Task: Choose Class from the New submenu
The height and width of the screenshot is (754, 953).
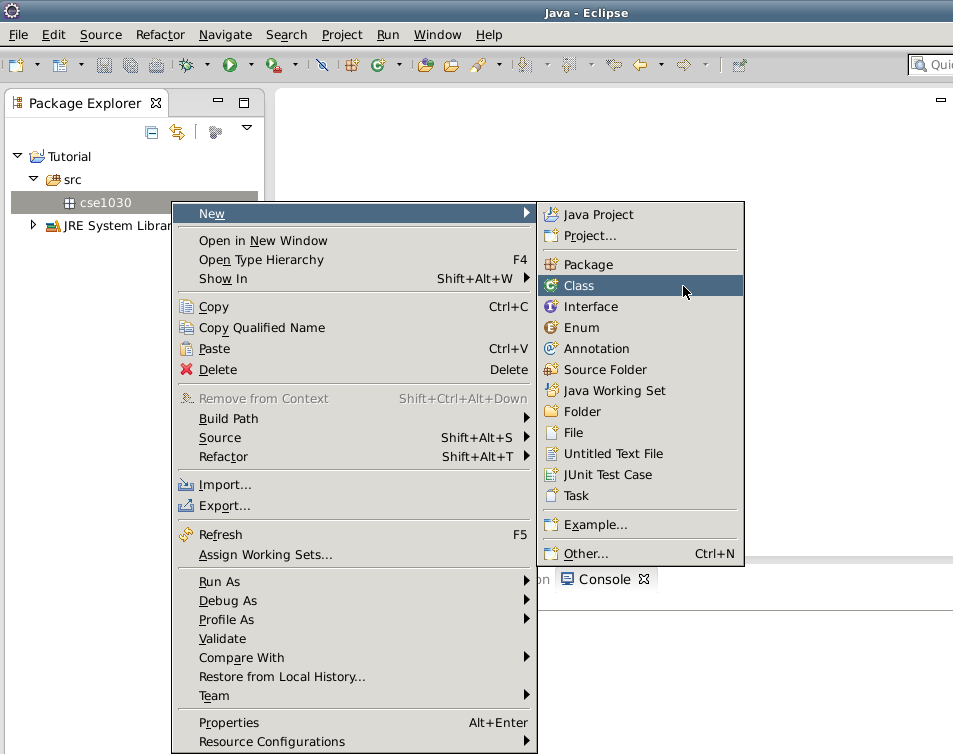Action: 641,286
